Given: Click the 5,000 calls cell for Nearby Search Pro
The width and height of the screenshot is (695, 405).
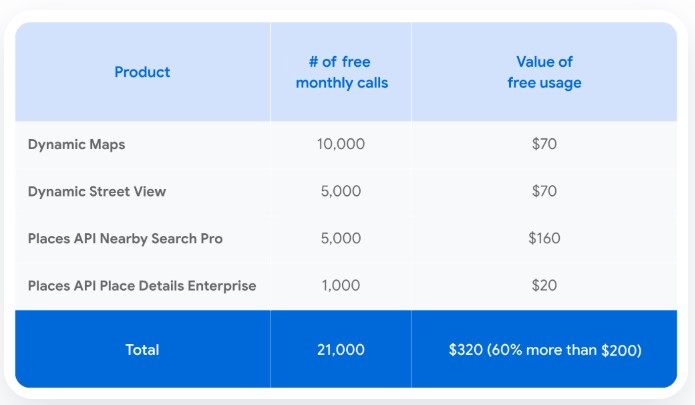Looking at the screenshot, I should 341,238.
